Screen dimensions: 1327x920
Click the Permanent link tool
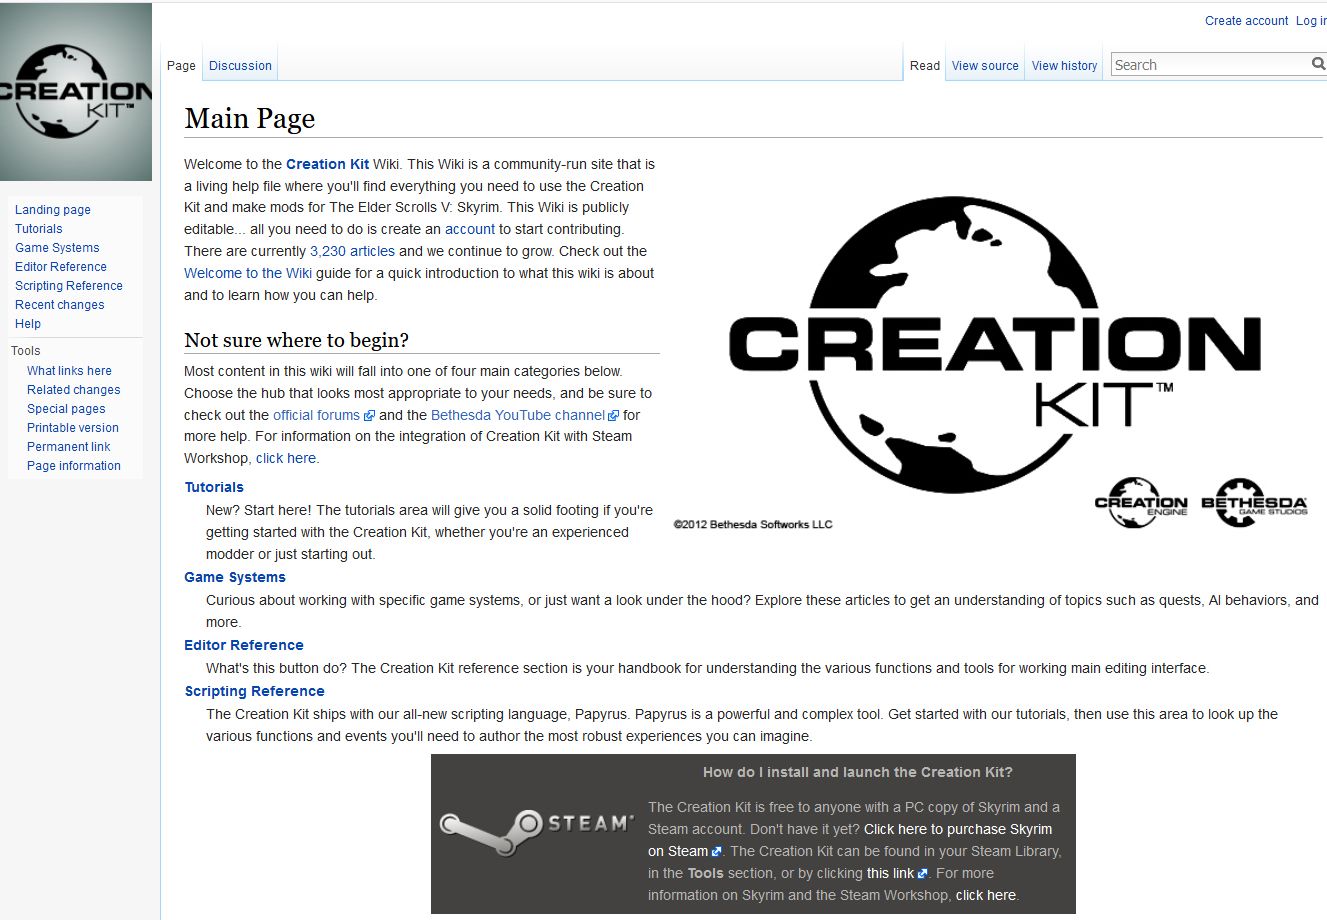[x=69, y=447]
